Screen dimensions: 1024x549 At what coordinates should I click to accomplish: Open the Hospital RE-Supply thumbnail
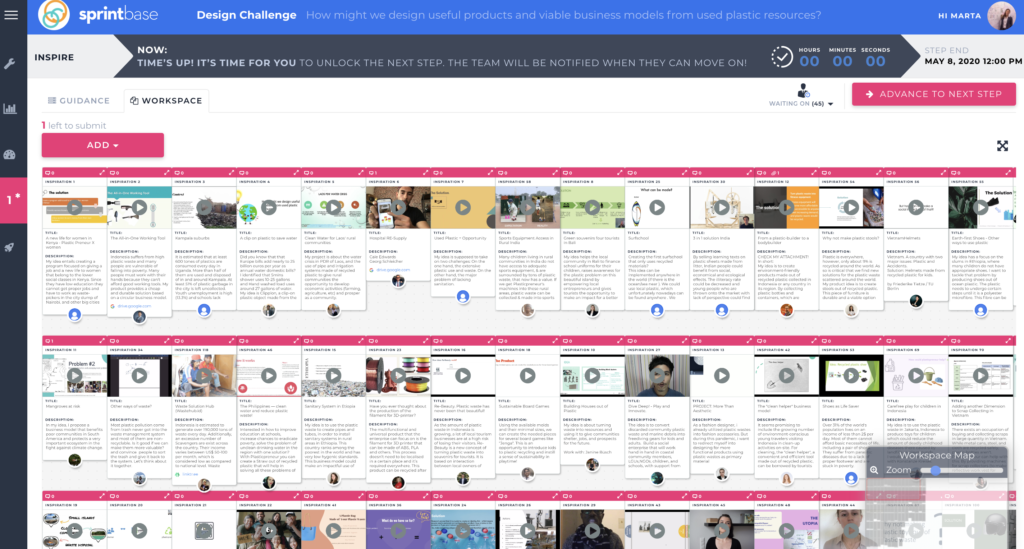pyautogui.click(x=398, y=208)
